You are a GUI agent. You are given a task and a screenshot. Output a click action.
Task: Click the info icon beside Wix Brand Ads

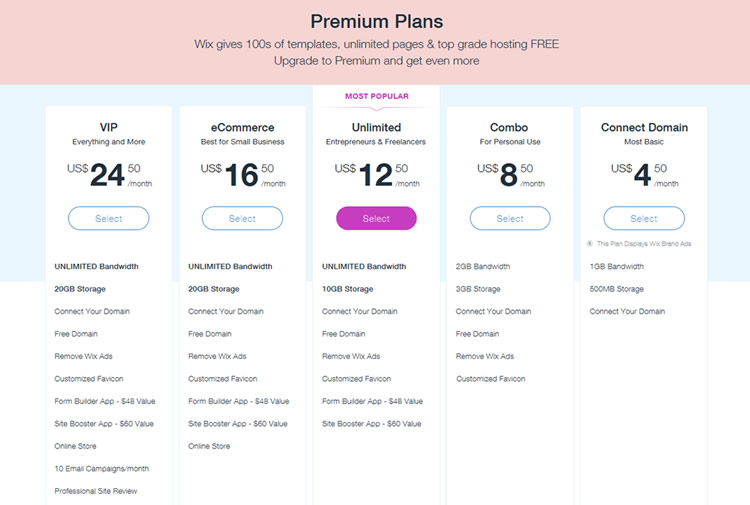591,243
